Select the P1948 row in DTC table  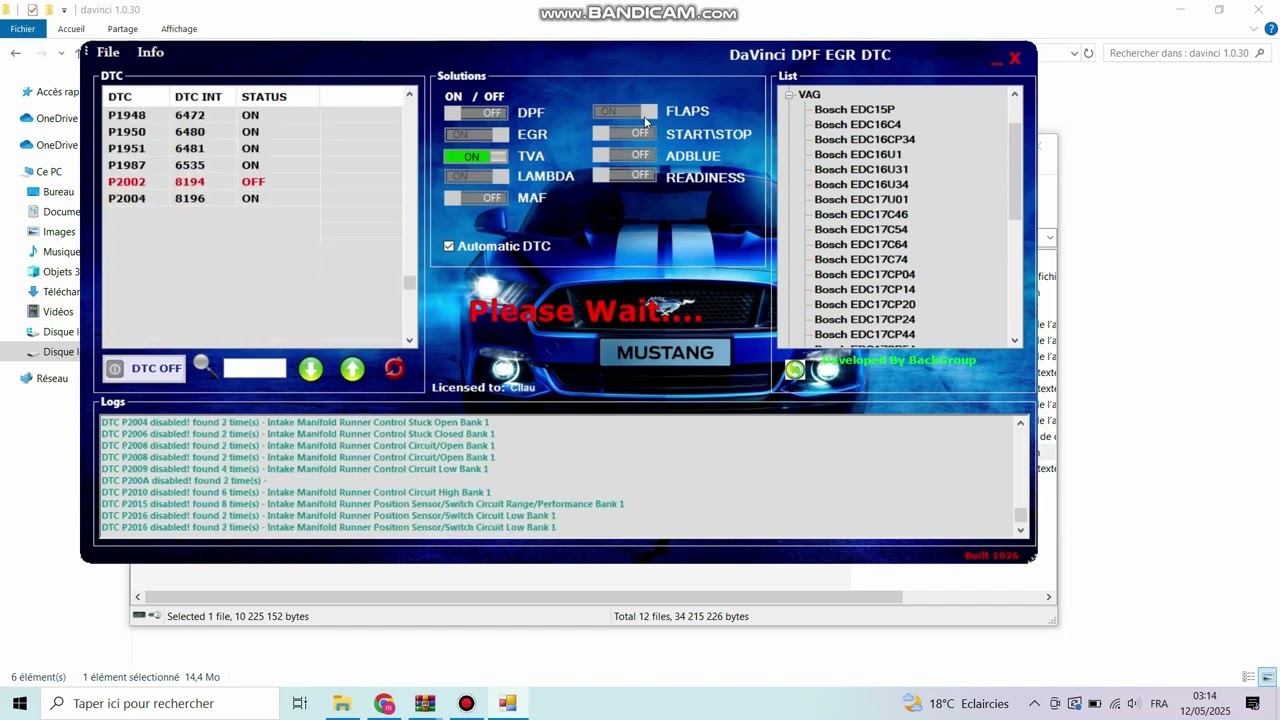click(x=253, y=115)
